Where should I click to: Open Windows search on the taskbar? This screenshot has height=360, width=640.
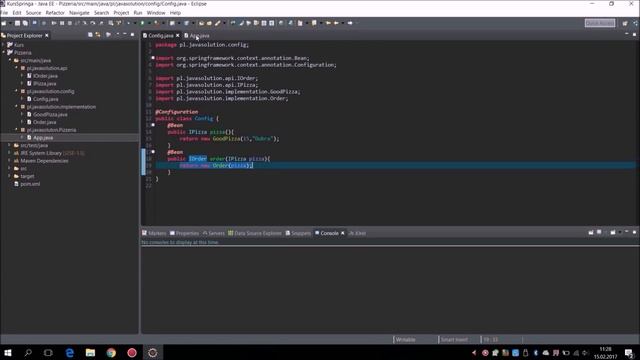click(28, 353)
